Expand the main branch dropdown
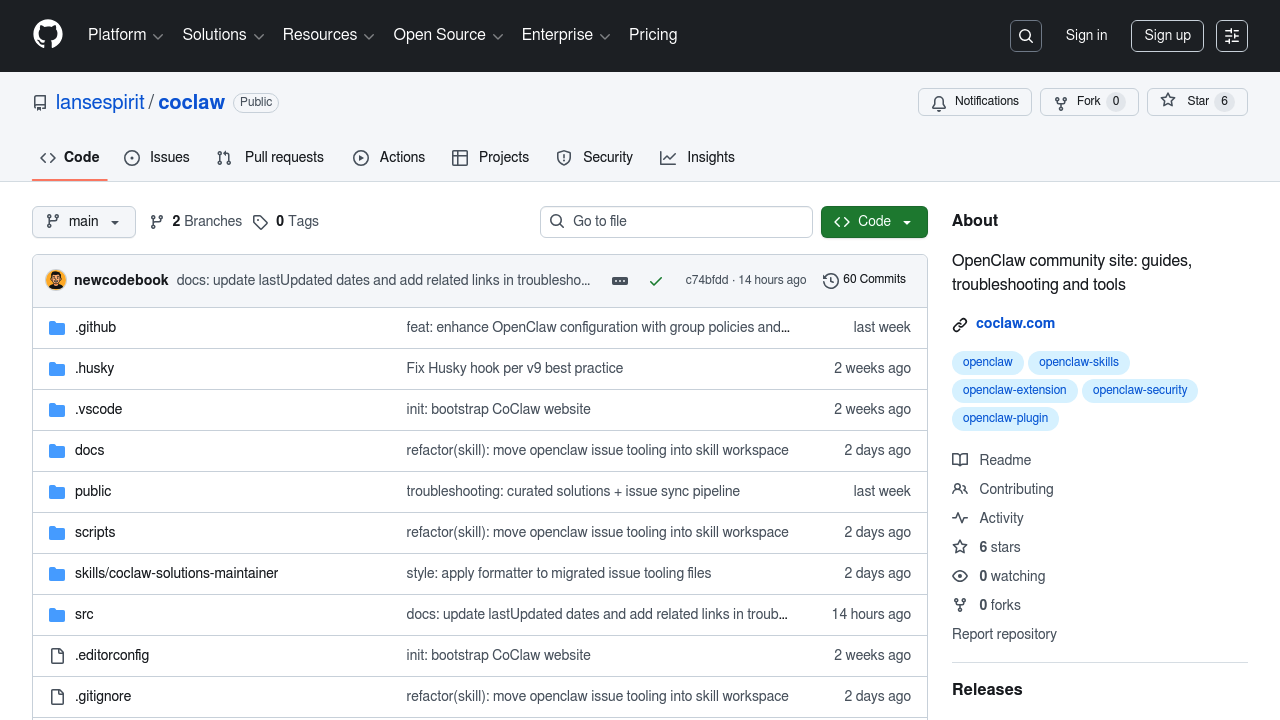This screenshot has height=720, width=1280. pyautogui.click(x=84, y=222)
